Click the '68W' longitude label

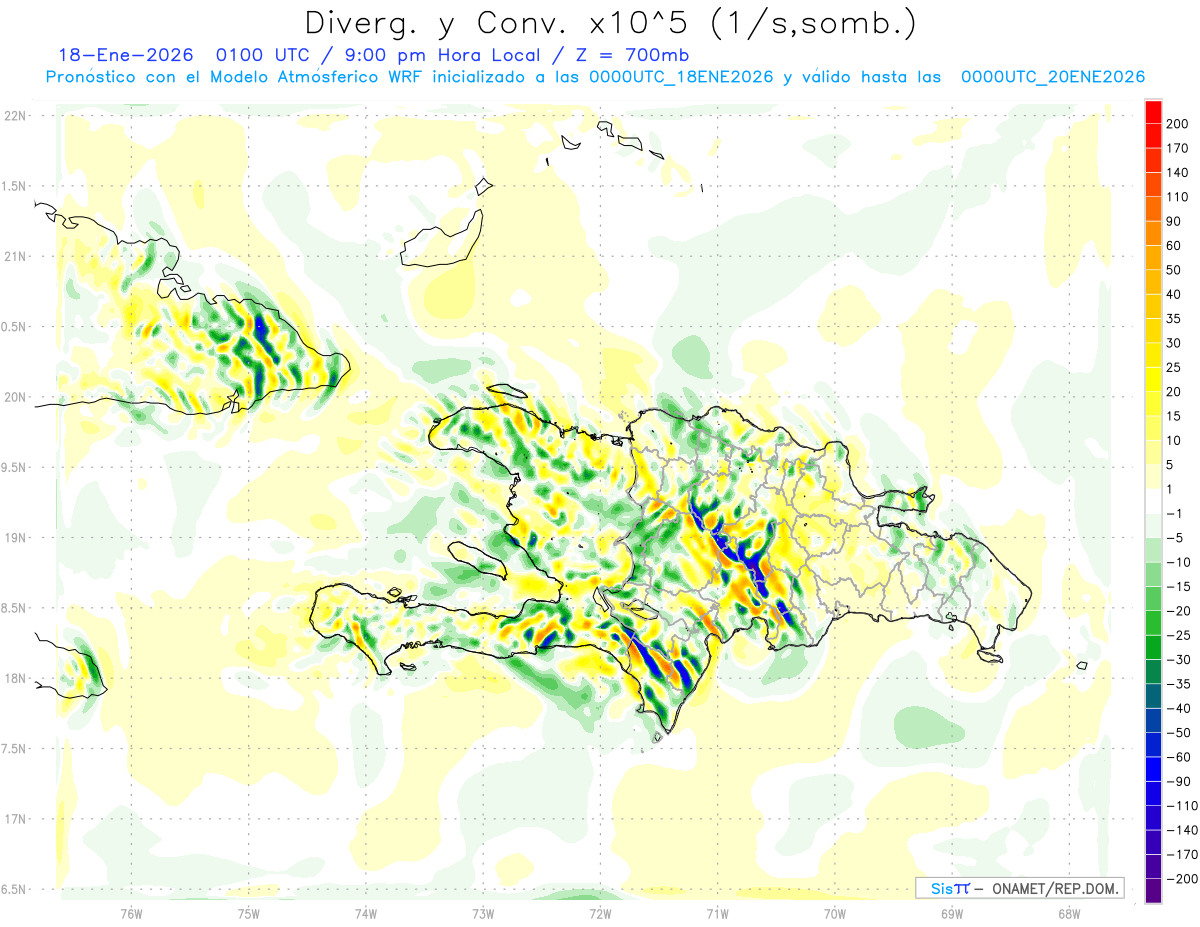pyautogui.click(x=1068, y=913)
